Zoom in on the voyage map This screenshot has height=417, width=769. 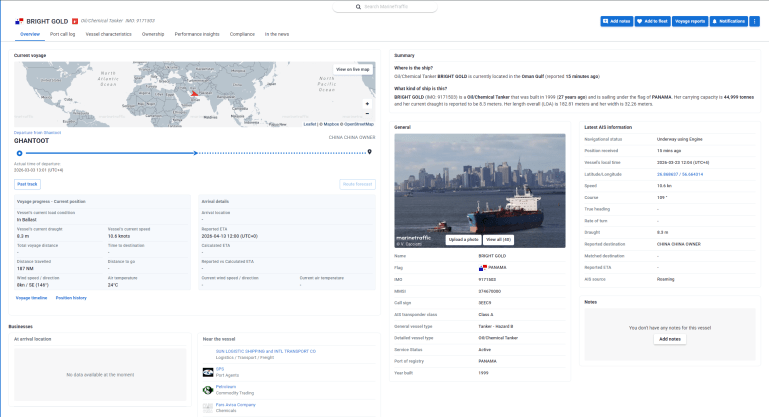pos(367,103)
